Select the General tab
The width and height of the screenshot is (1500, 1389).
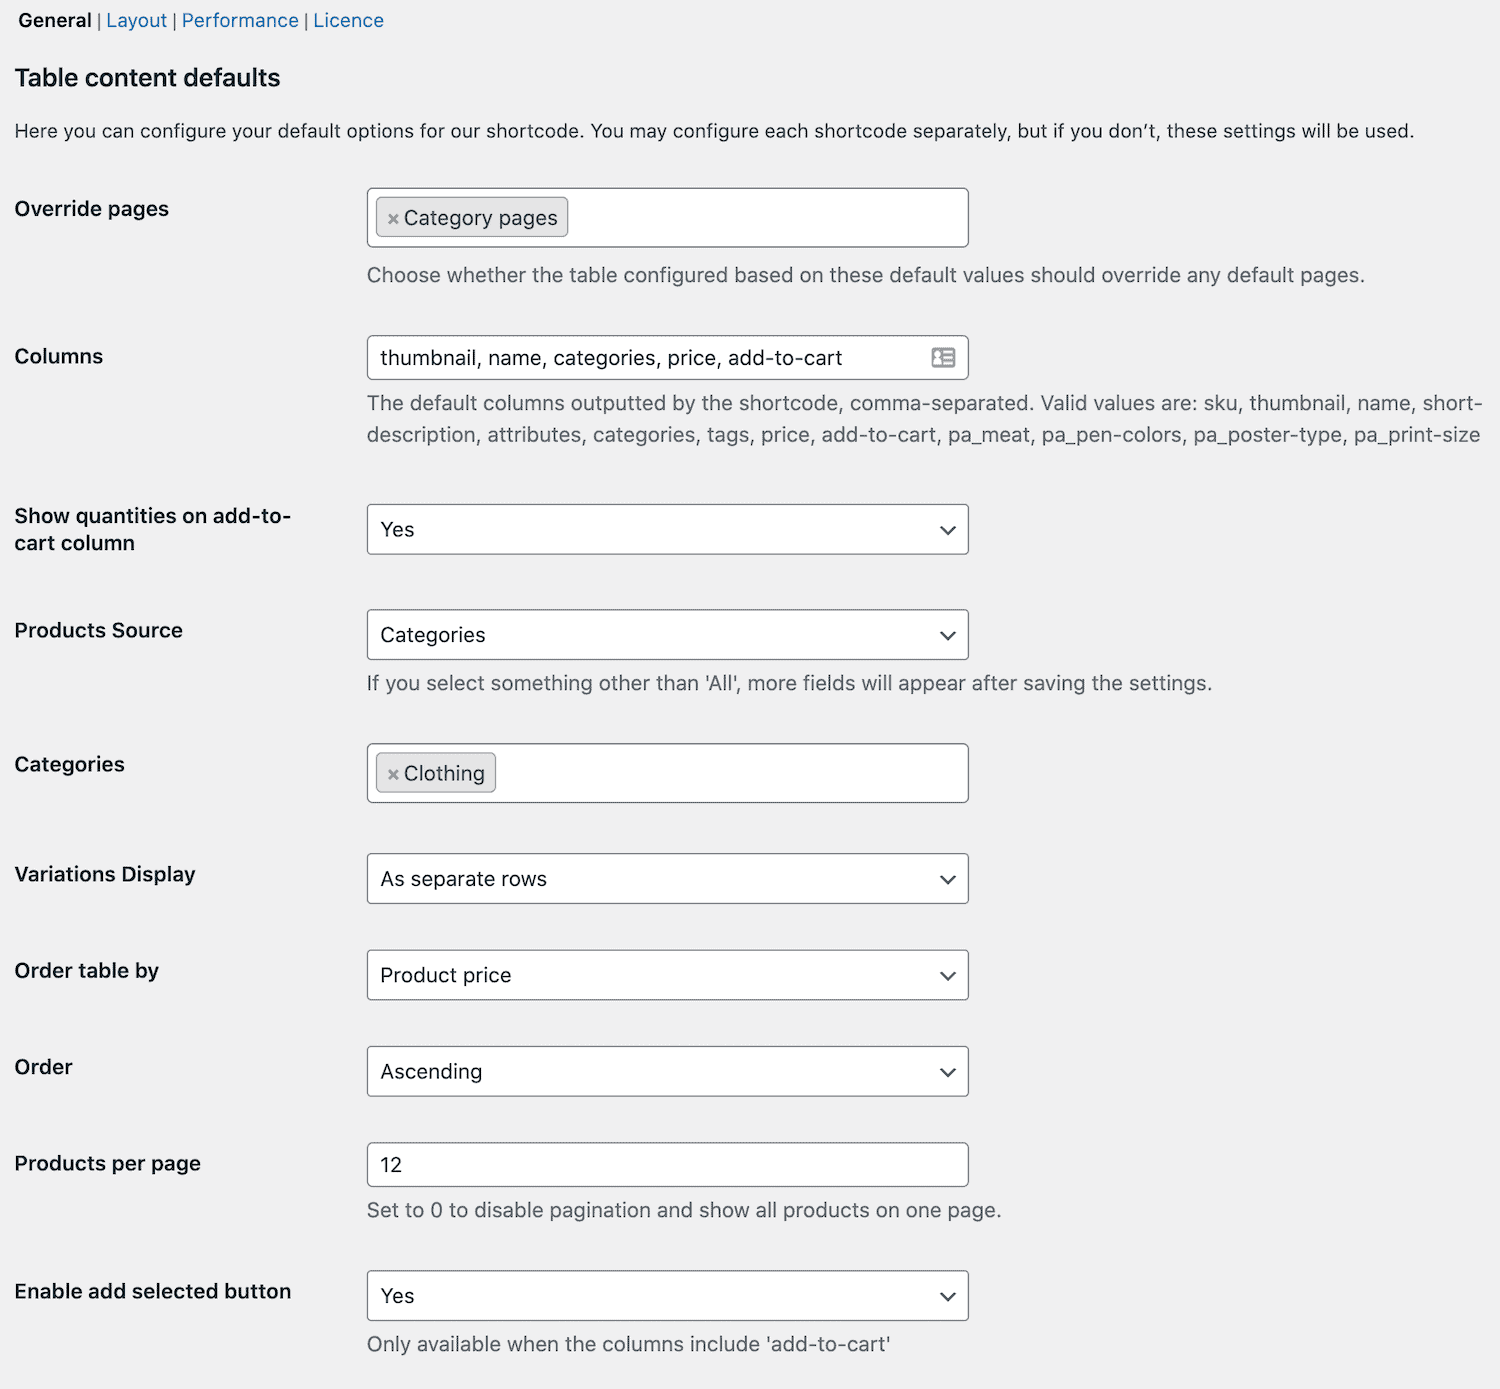click(55, 20)
